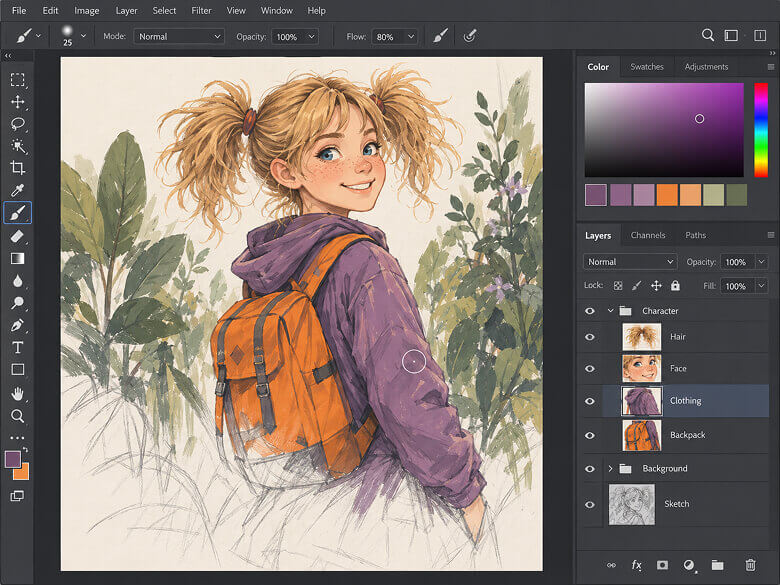Hide the Clothing layer
This screenshot has width=780, height=585.
(590, 401)
